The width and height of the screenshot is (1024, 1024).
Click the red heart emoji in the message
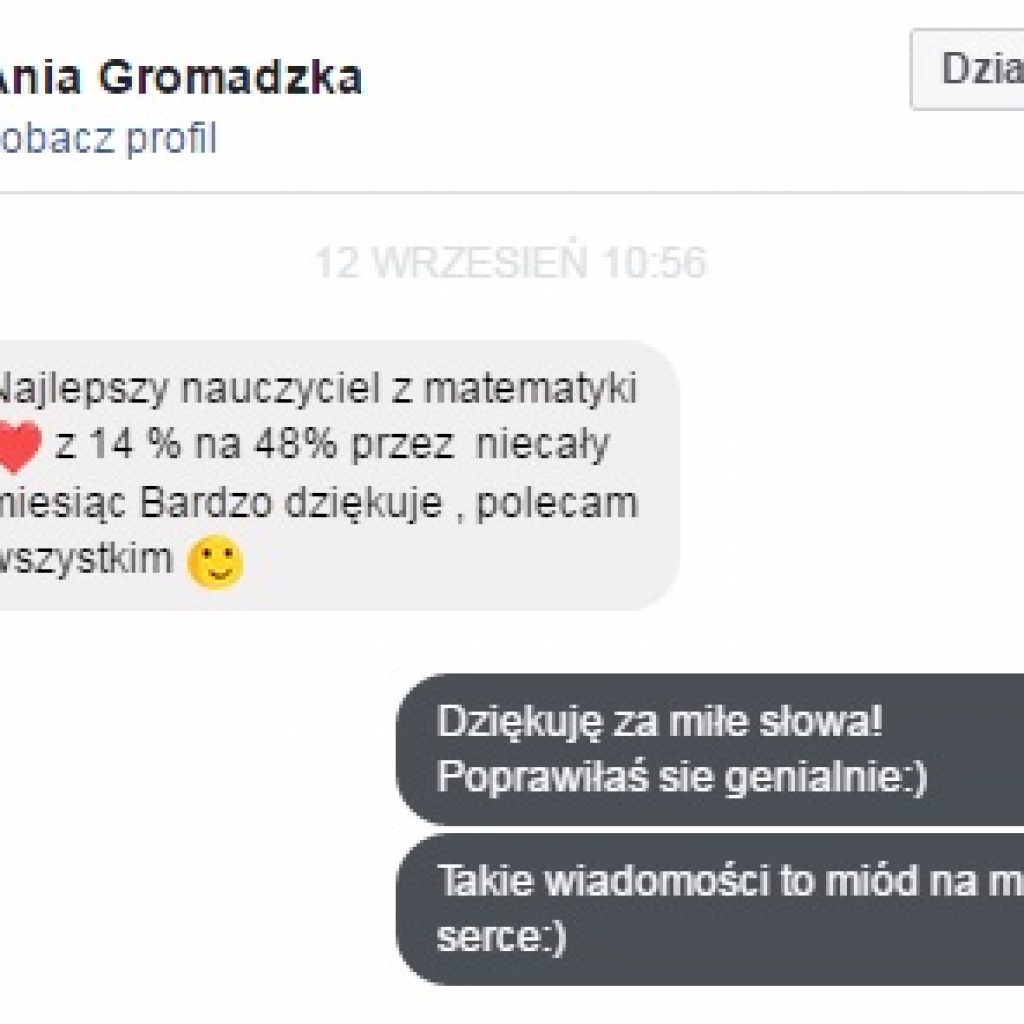click(20, 447)
